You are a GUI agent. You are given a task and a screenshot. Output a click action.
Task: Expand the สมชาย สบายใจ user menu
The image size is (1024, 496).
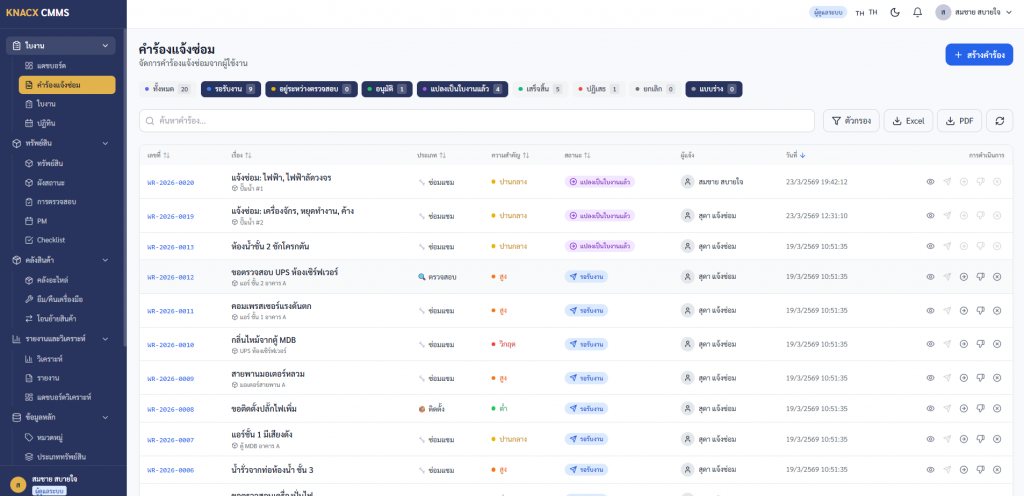(975, 12)
